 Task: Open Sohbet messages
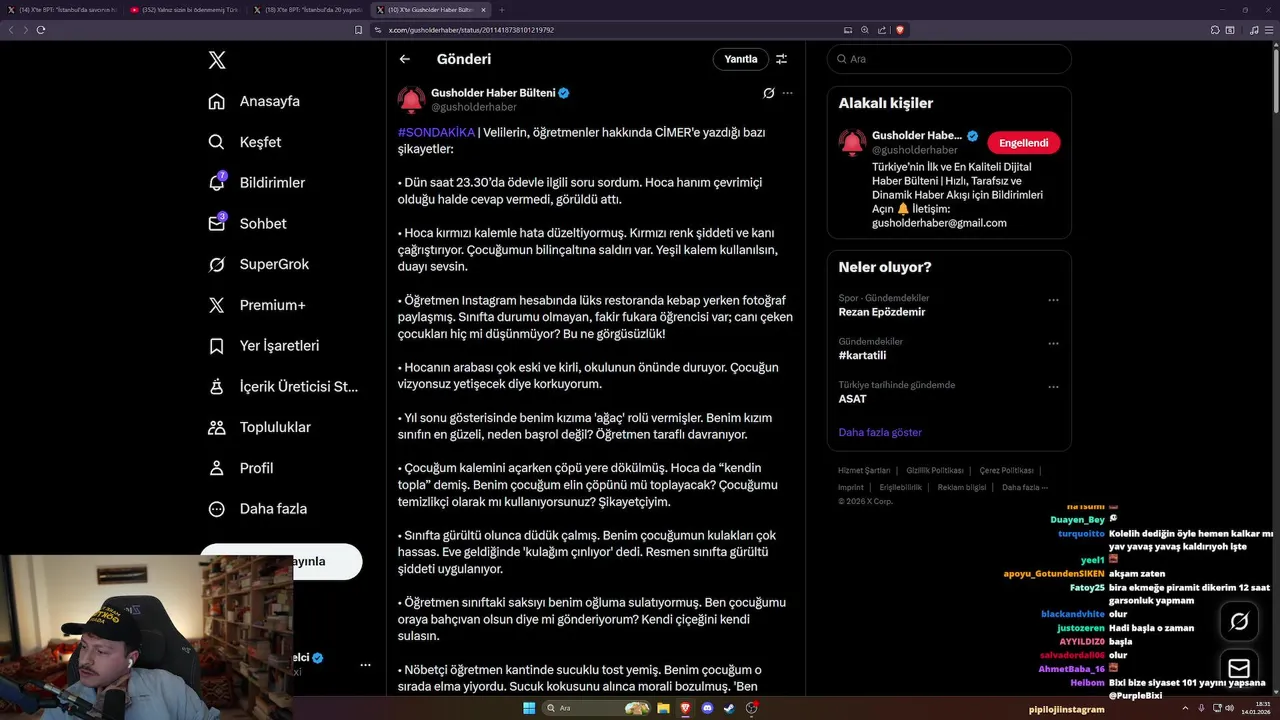pos(247,224)
